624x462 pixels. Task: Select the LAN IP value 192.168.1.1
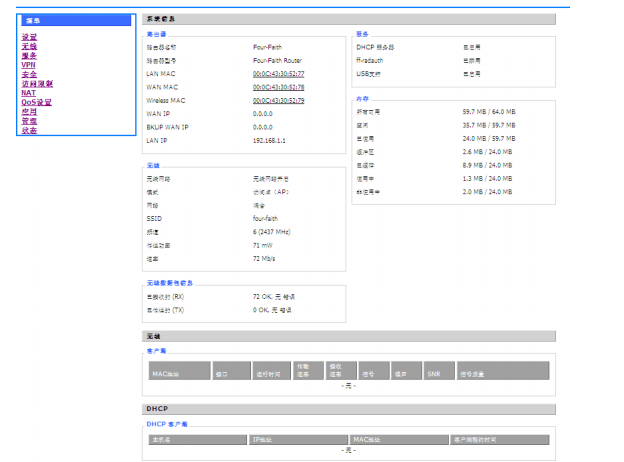[269, 140]
